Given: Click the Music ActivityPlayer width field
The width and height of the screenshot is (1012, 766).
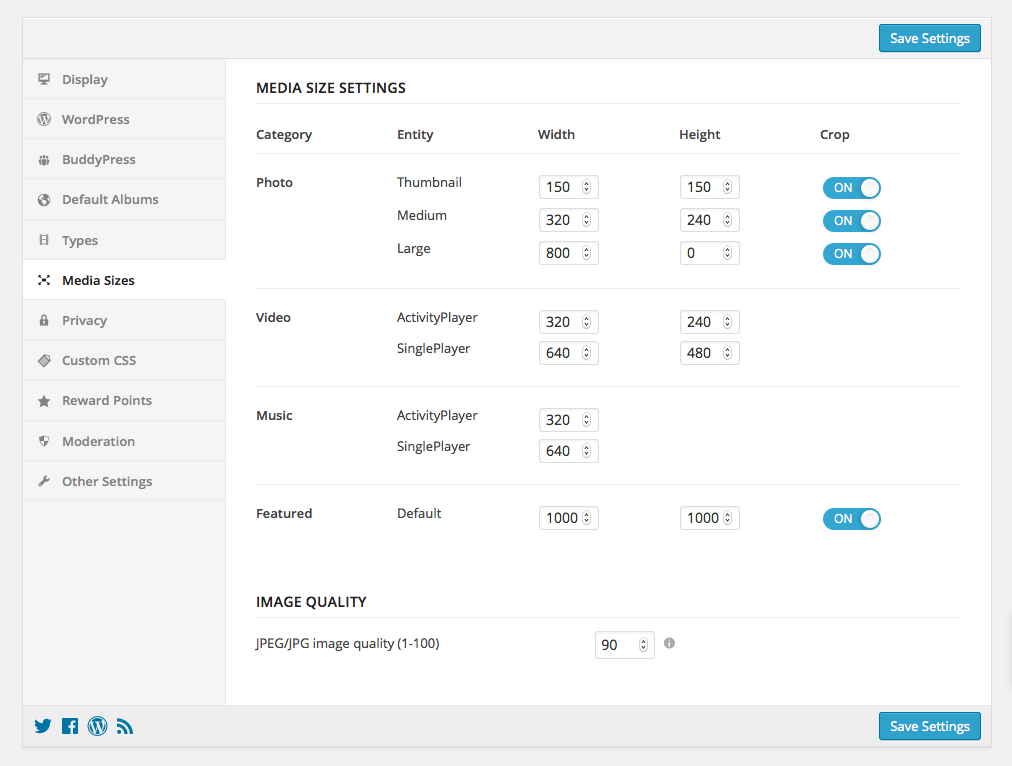Looking at the screenshot, I should [559, 420].
